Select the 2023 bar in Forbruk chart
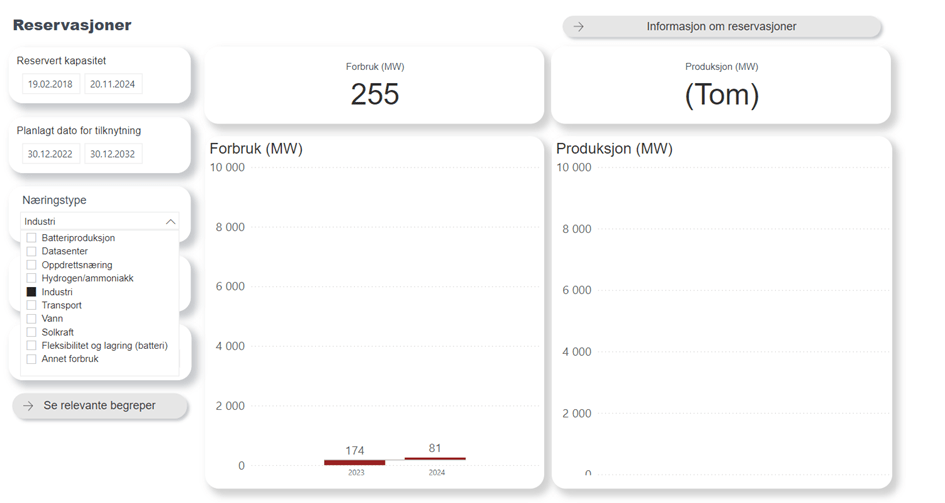This screenshot has height=503, width=945. pos(355,462)
